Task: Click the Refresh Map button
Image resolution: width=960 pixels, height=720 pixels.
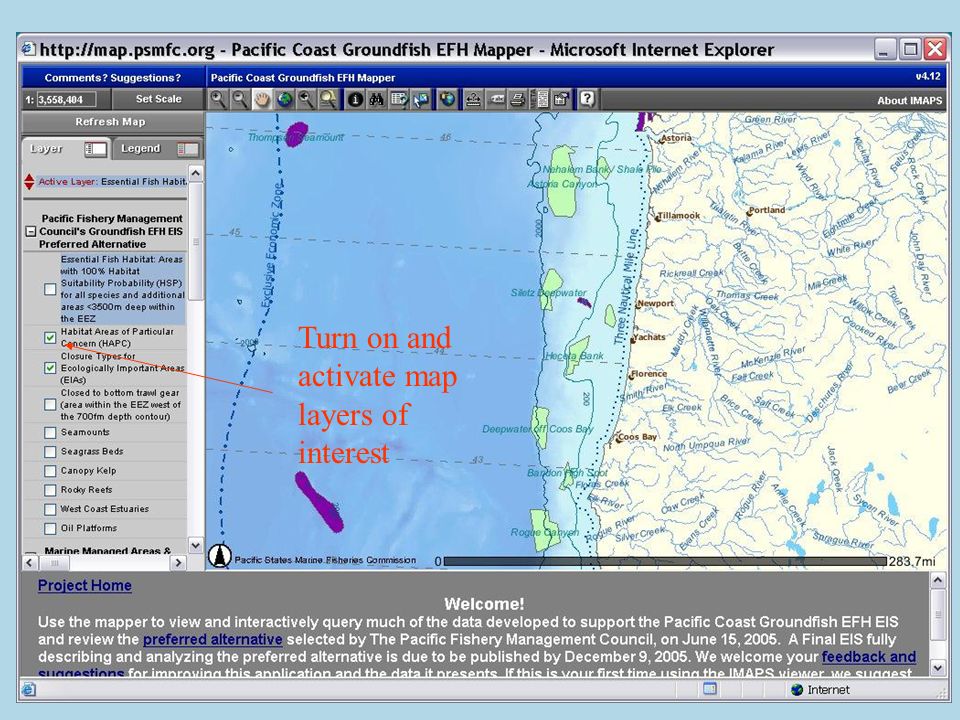Action: coord(111,122)
